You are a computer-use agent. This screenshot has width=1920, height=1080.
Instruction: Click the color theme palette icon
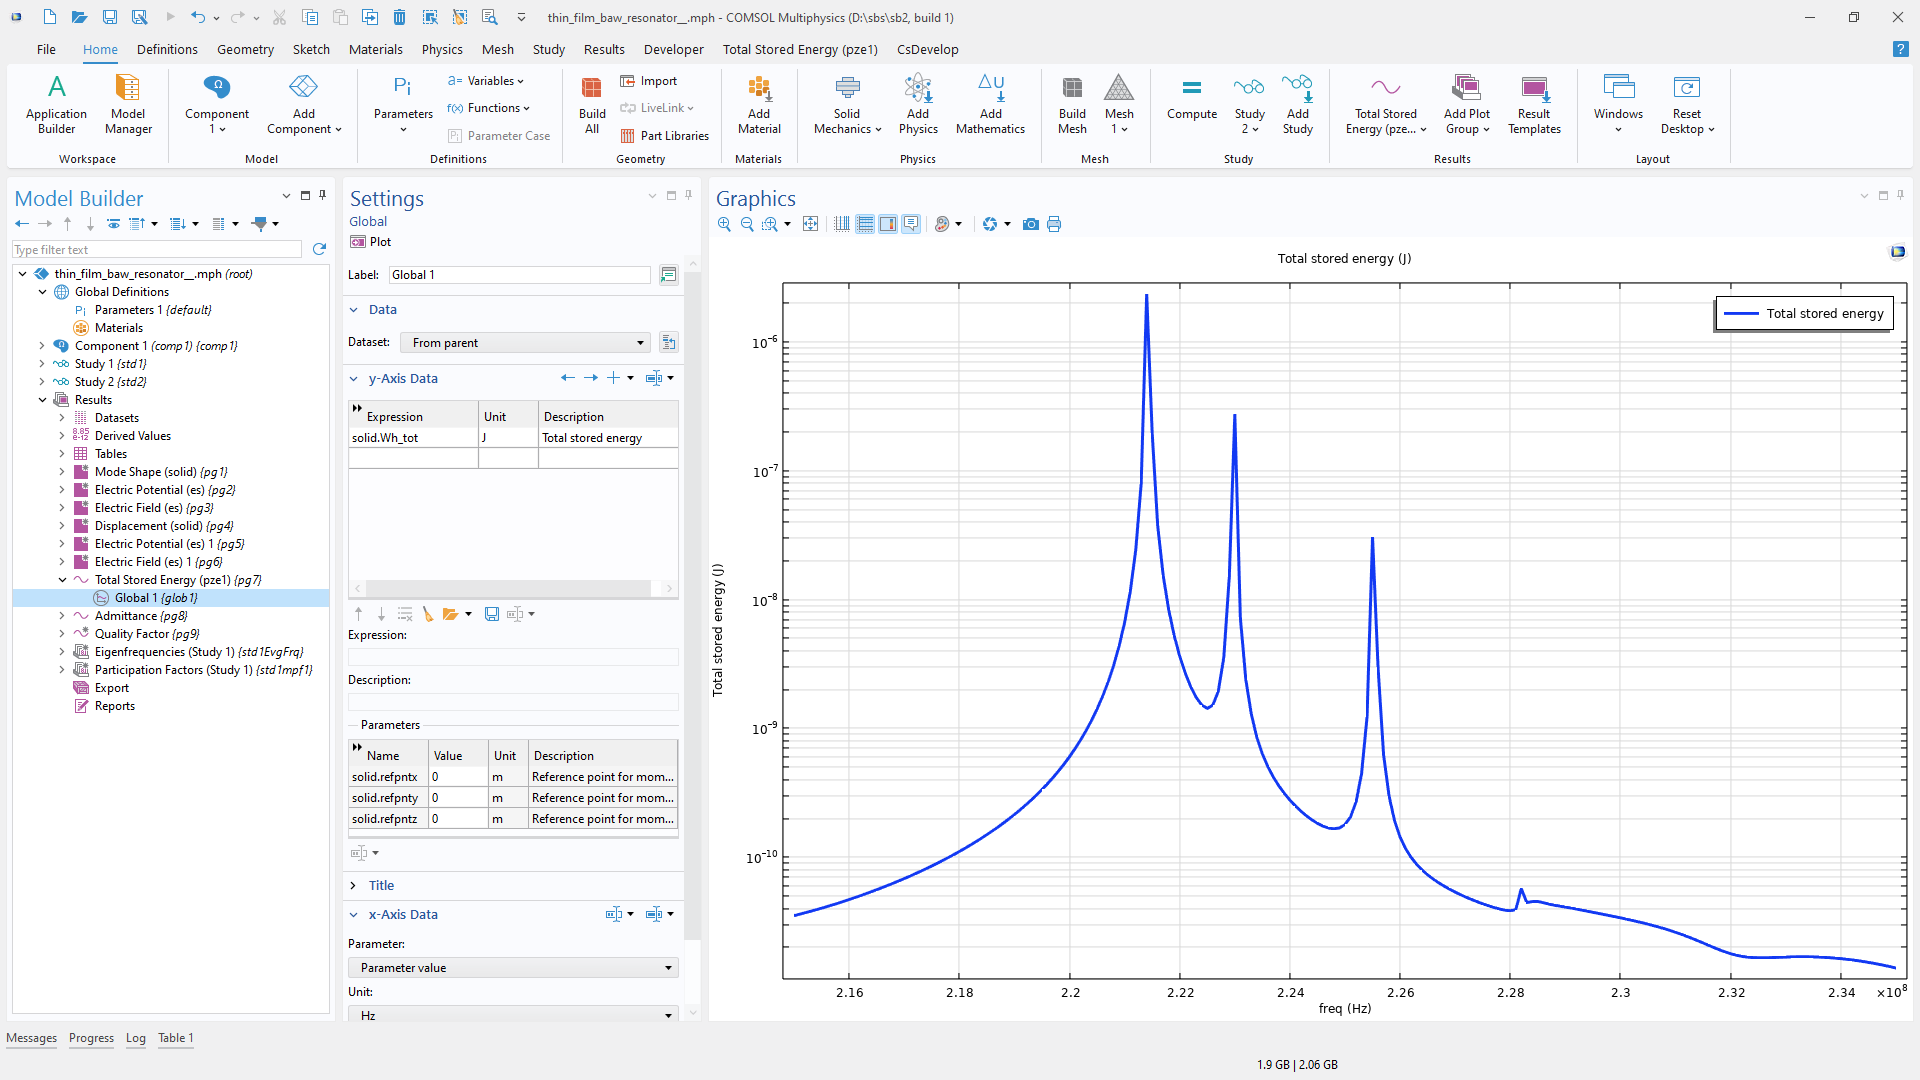(x=942, y=224)
